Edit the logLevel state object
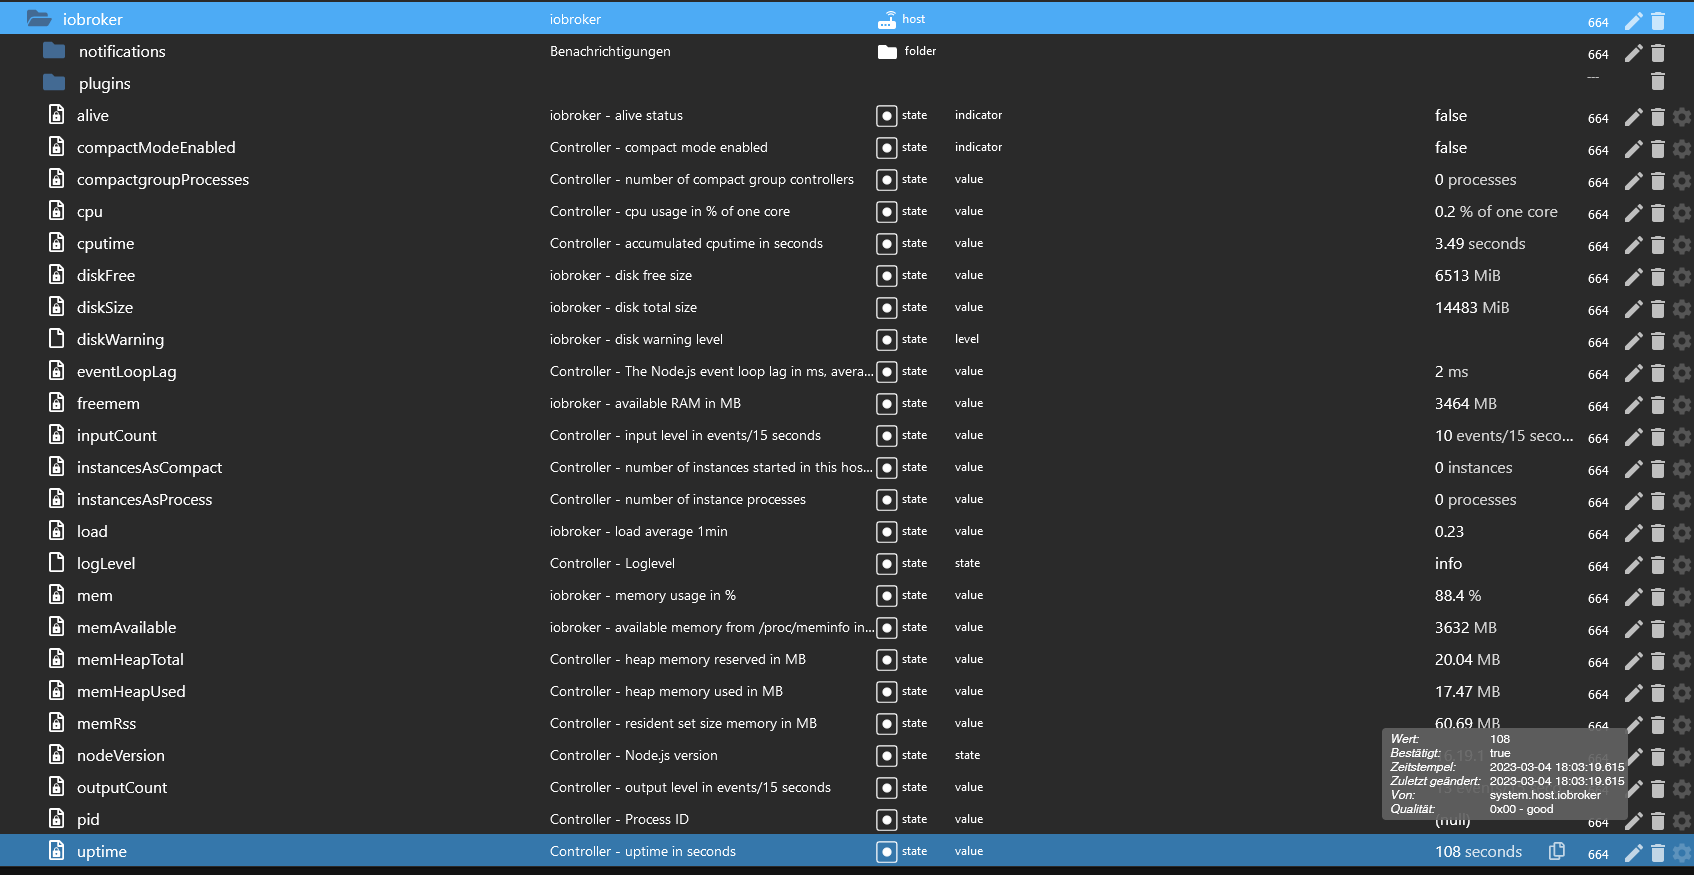 click(x=1633, y=565)
